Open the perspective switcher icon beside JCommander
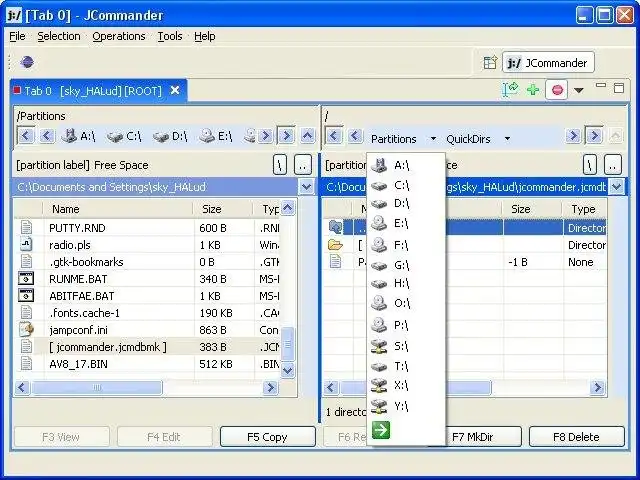 (x=490, y=62)
